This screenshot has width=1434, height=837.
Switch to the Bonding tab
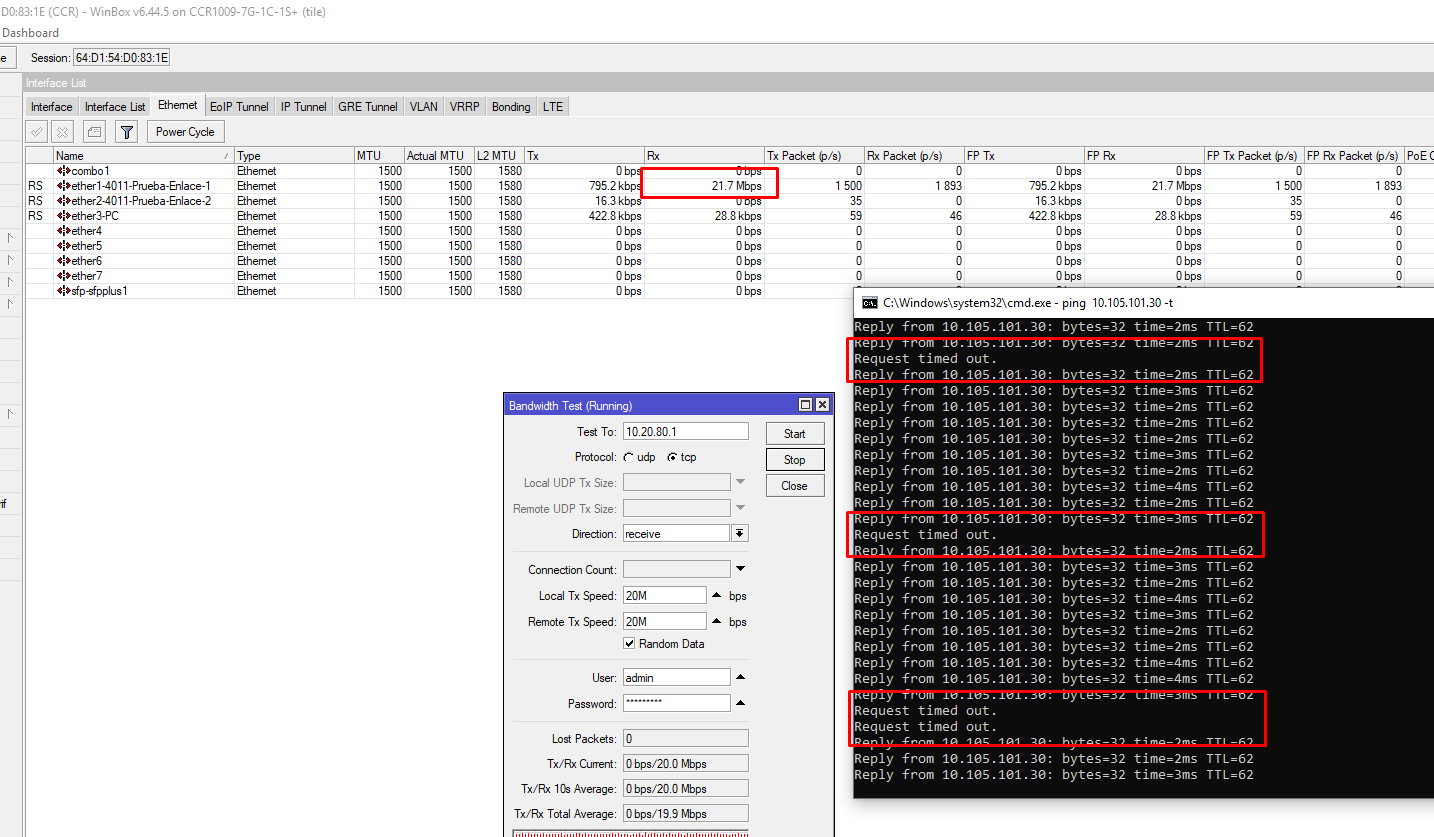coord(511,107)
